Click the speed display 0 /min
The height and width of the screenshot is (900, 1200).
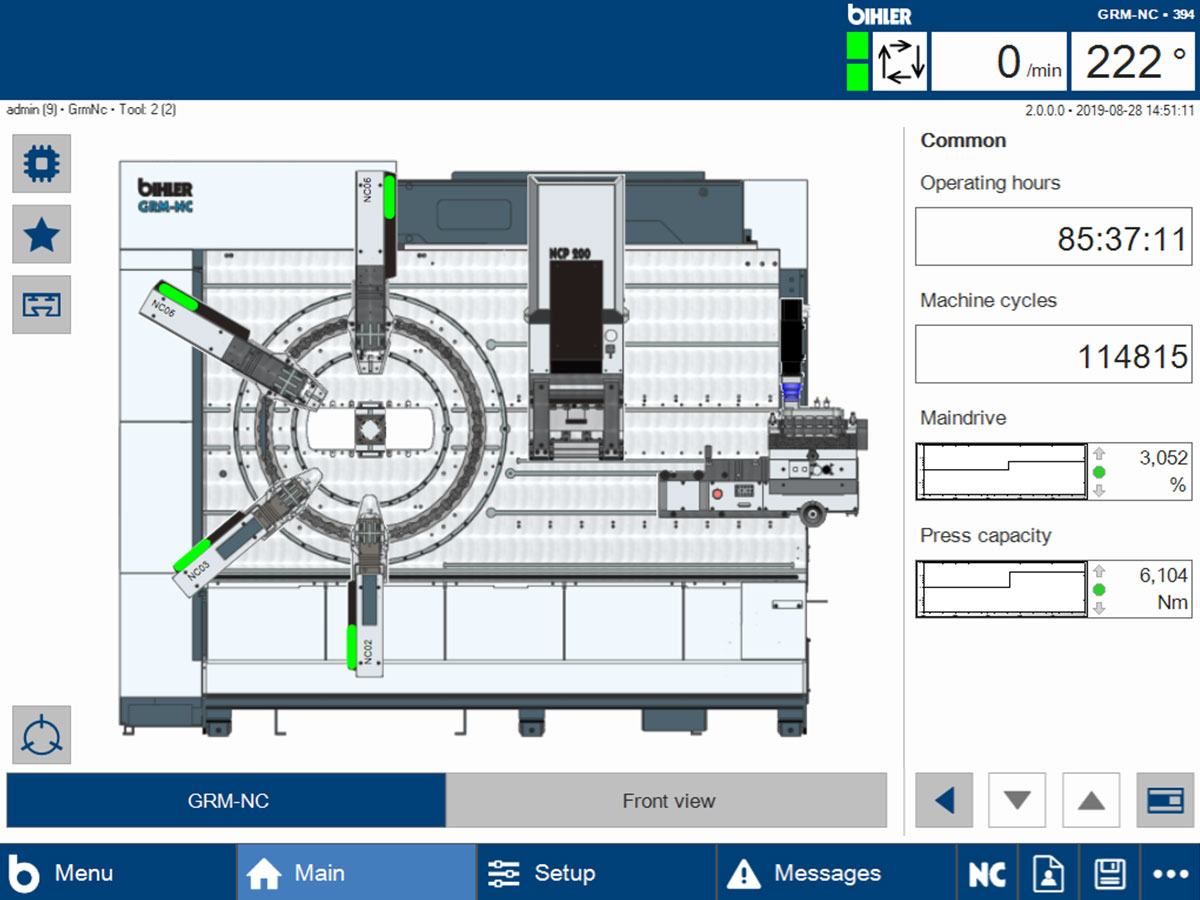tap(999, 61)
